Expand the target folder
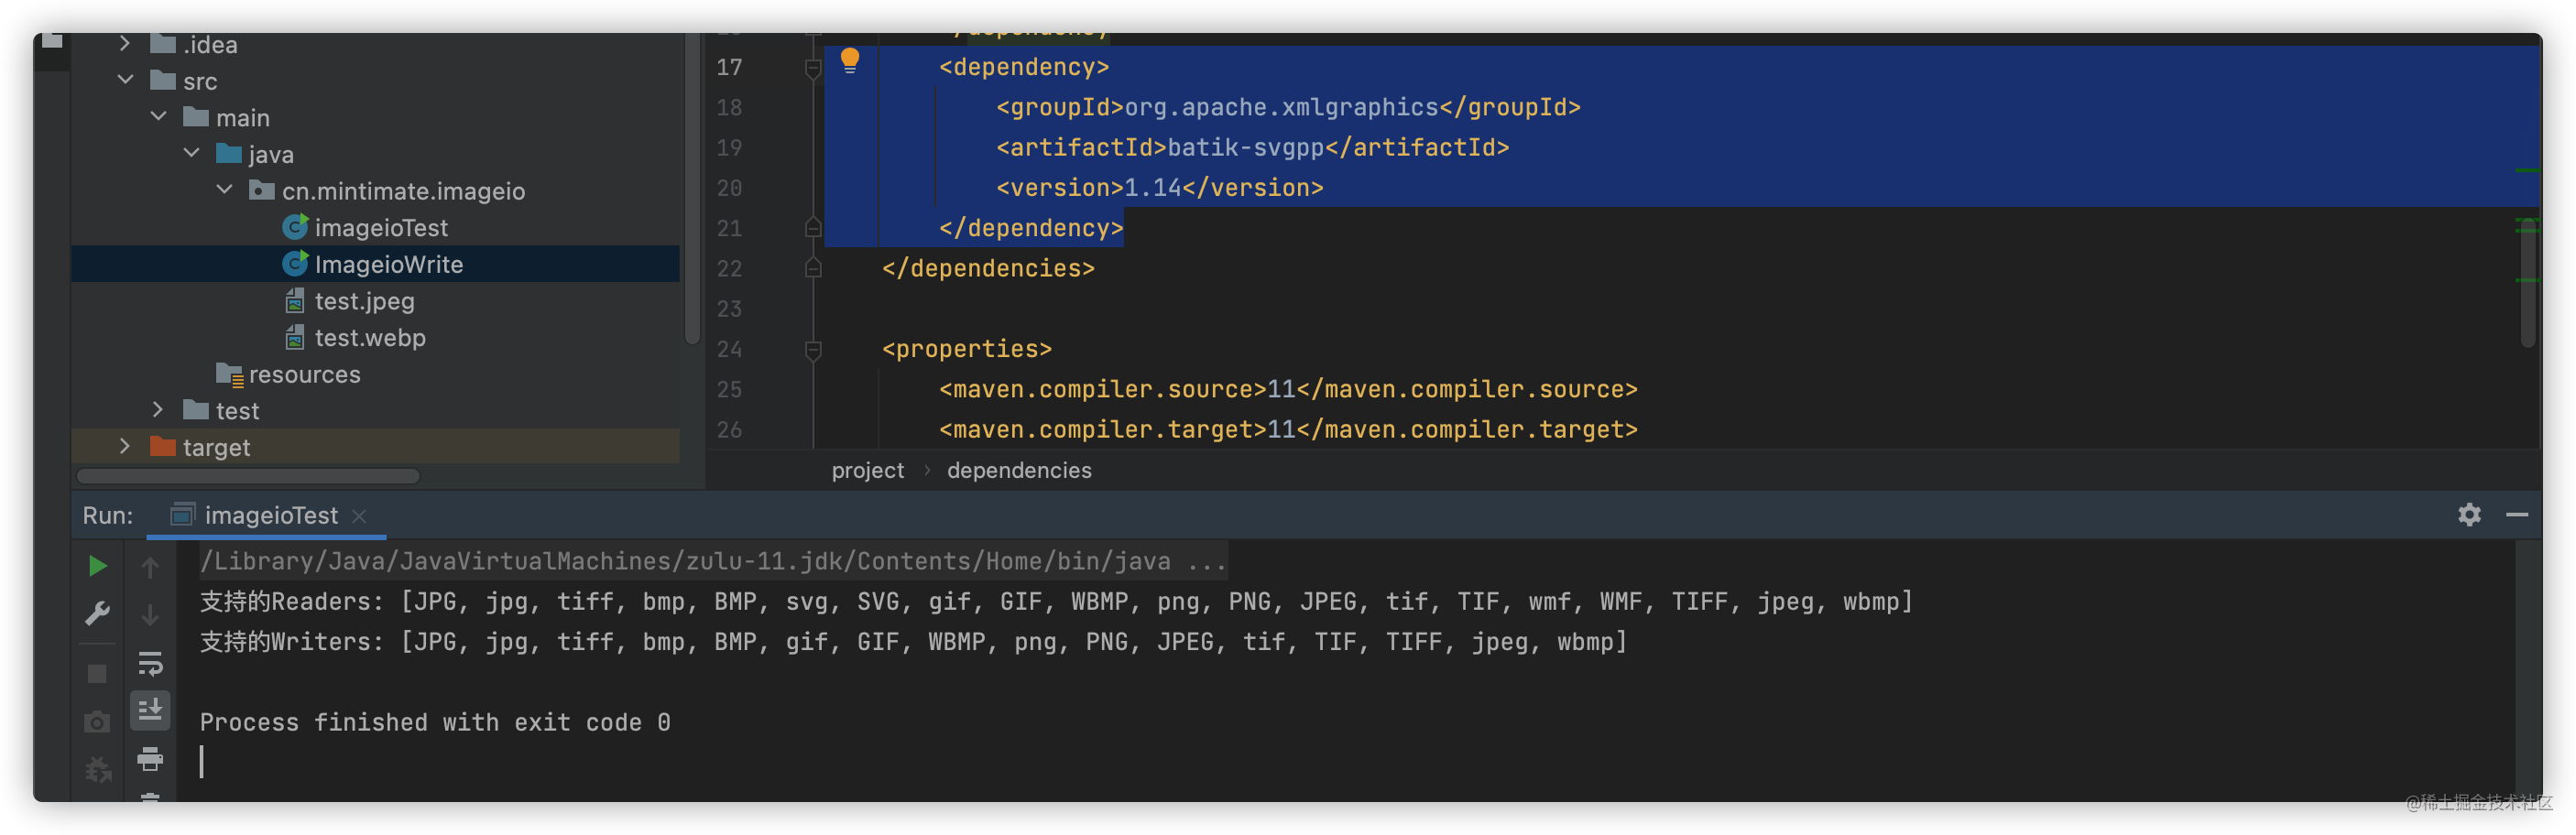This screenshot has width=2576, height=835. (123, 446)
